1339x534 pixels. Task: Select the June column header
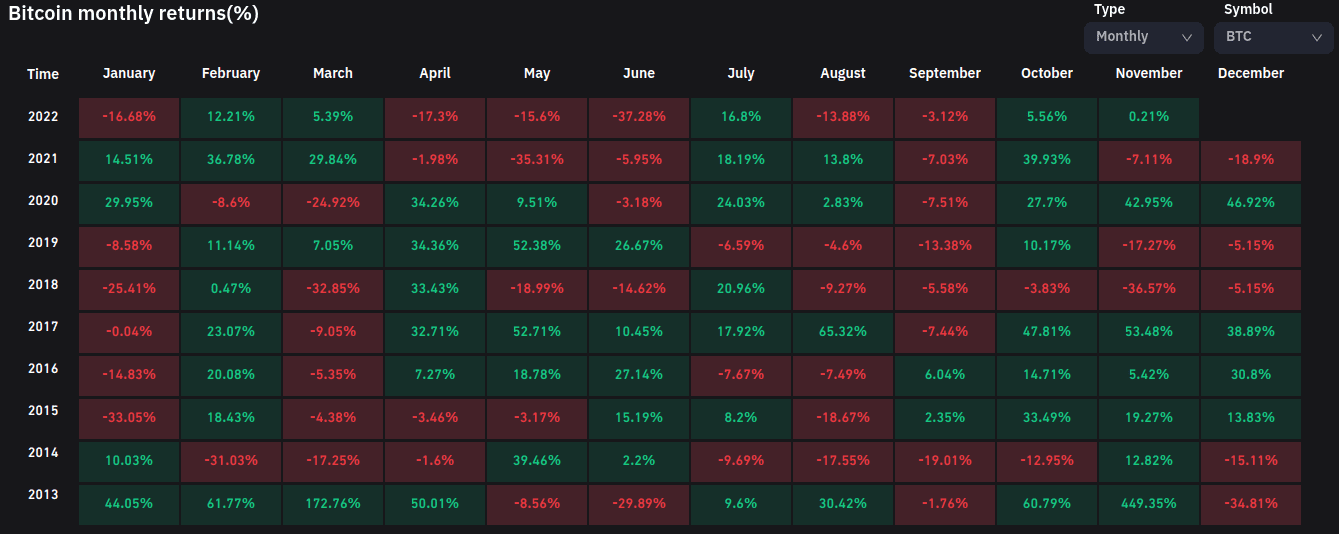coord(639,73)
